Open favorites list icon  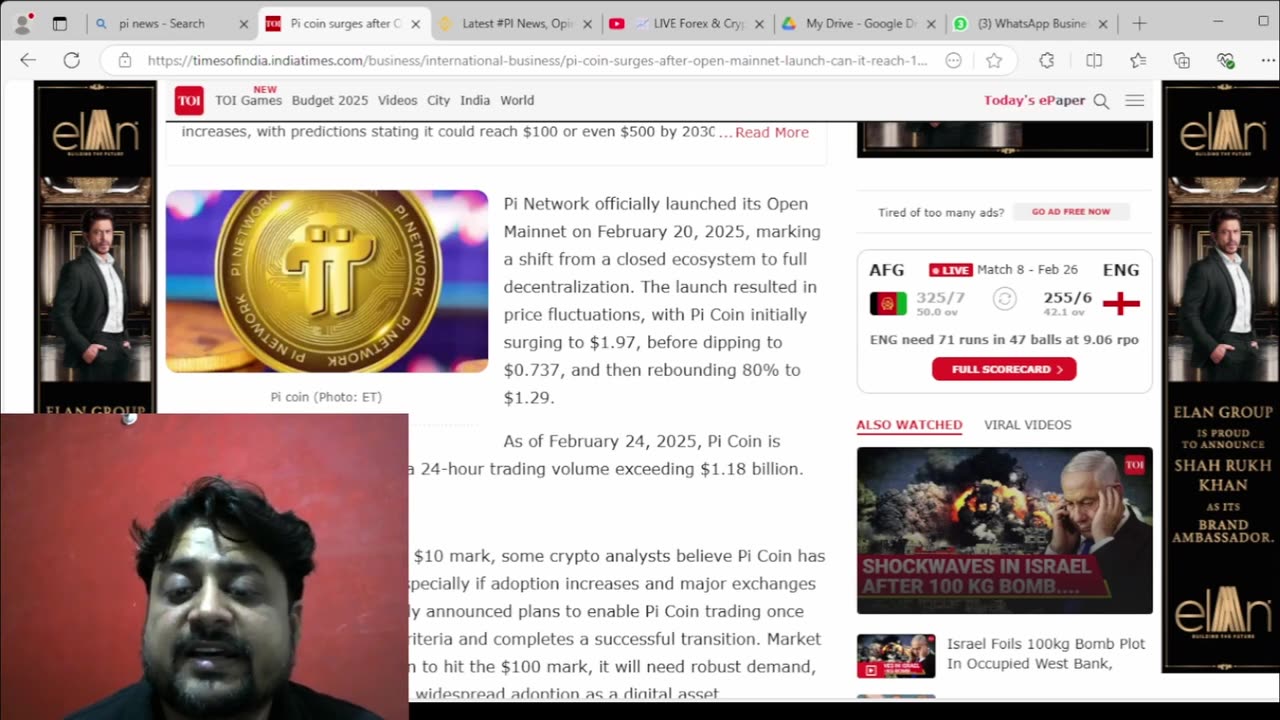point(1138,61)
